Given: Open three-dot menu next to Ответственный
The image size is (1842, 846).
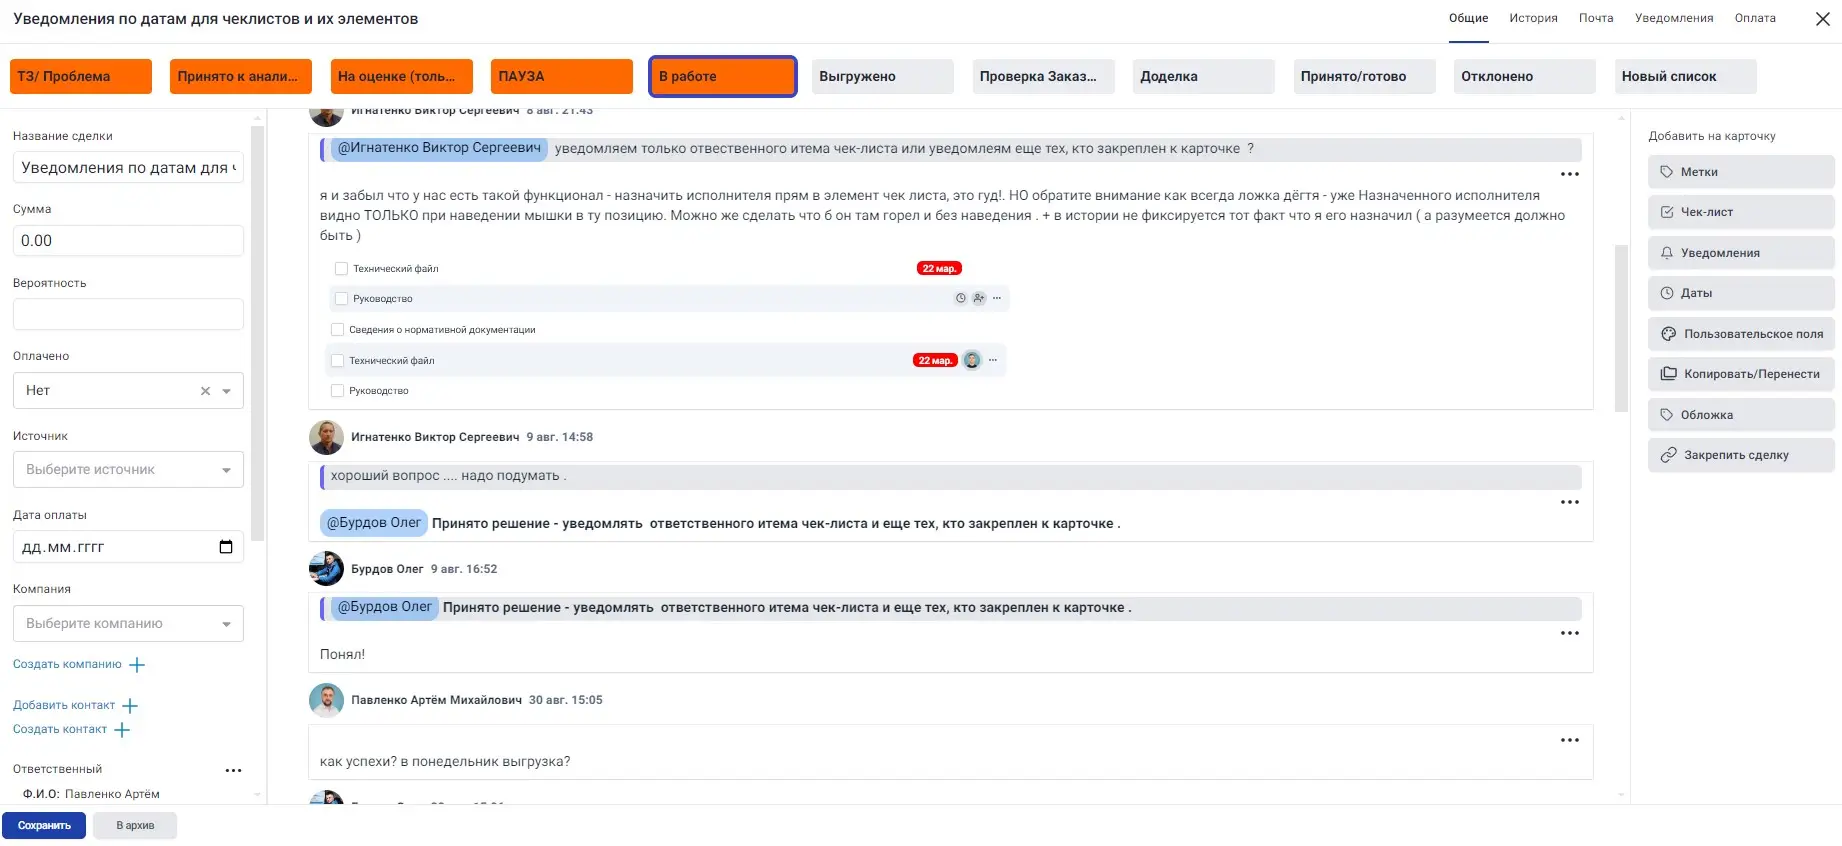Looking at the screenshot, I should coord(233,770).
